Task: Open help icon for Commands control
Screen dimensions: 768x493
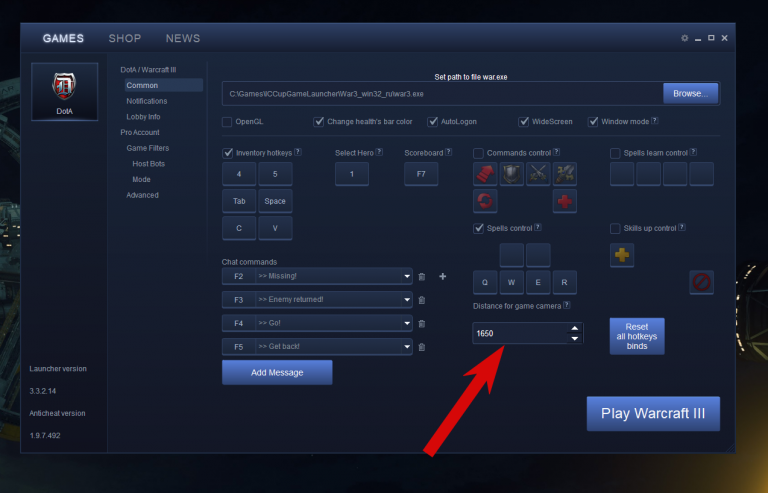Action: pyautogui.click(x=556, y=152)
